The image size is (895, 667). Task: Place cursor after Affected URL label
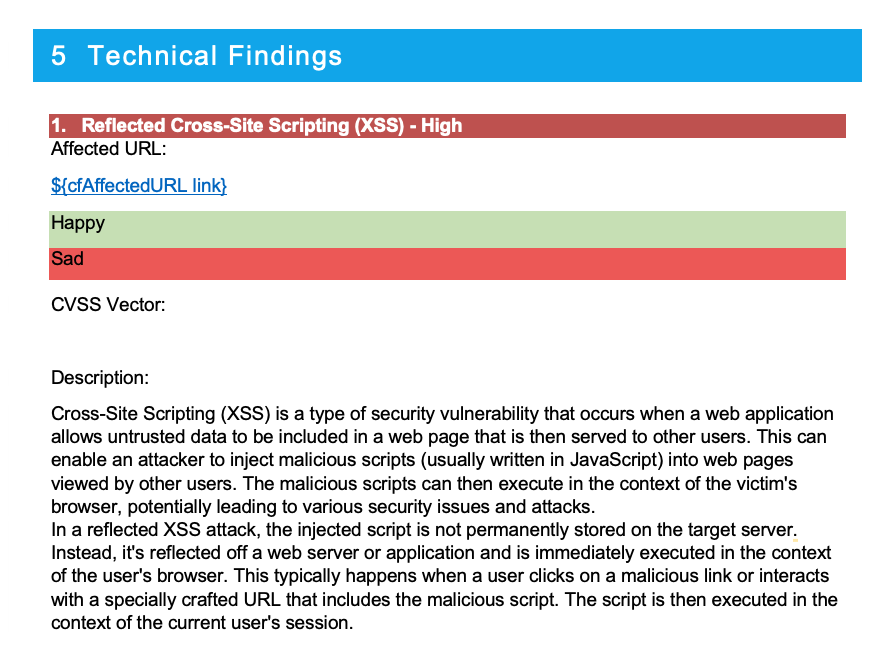coord(167,149)
